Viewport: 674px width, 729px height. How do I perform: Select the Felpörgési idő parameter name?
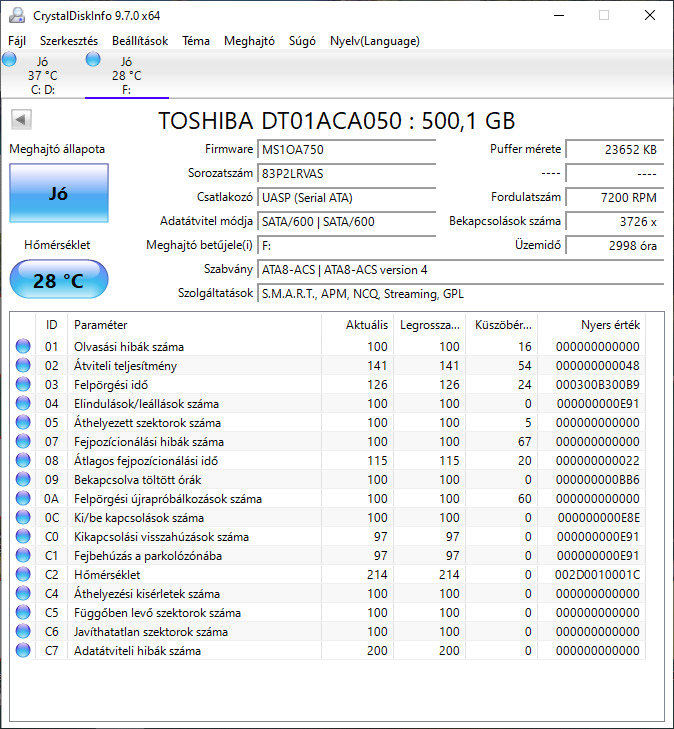[x=111, y=385]
